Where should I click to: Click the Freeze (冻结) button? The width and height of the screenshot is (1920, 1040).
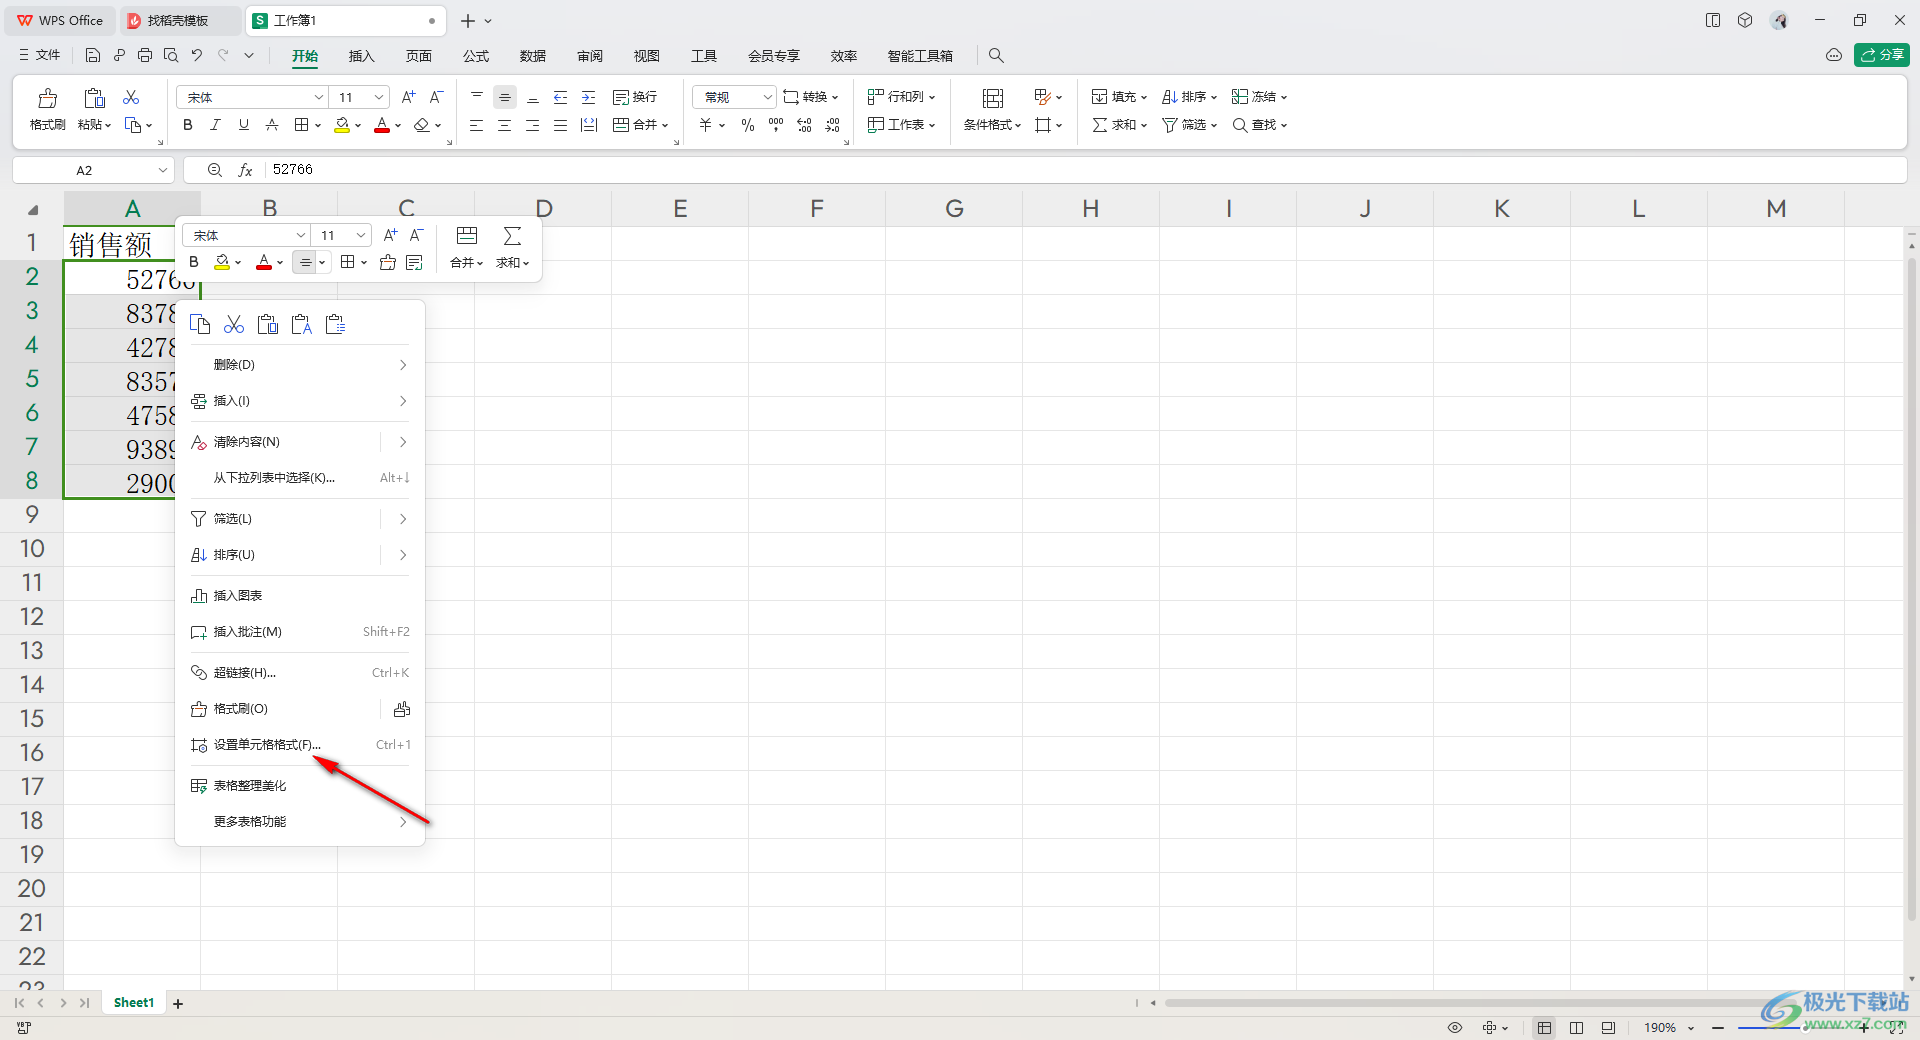pyautogui.click(x=1259, y=97)
